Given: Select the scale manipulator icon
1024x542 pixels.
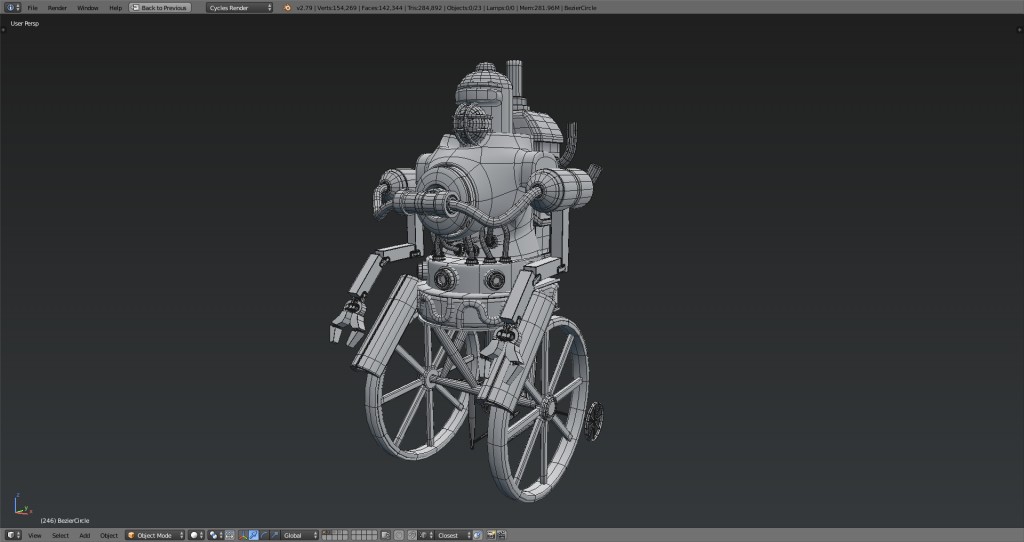Looking at the screenshot, I should [x=273, y=535].
